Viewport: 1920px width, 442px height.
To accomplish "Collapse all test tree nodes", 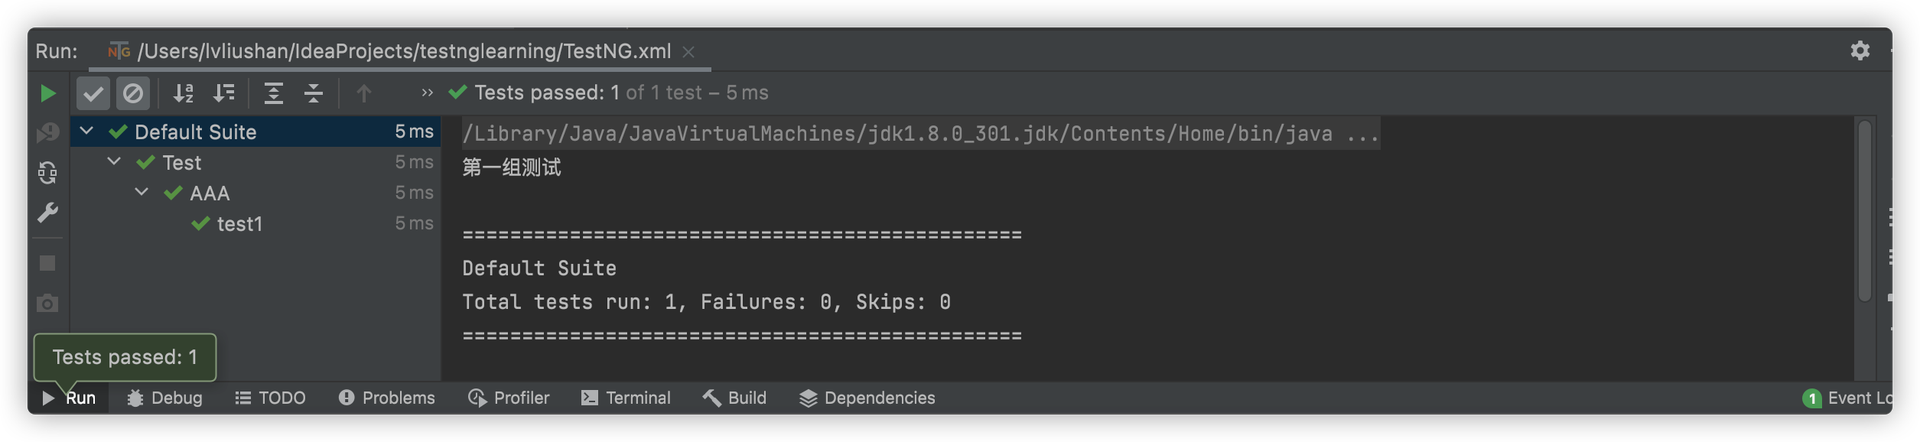I will [x=313, y=93].
